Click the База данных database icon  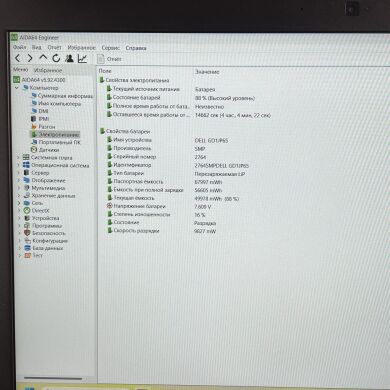click(x=28, y=248)
